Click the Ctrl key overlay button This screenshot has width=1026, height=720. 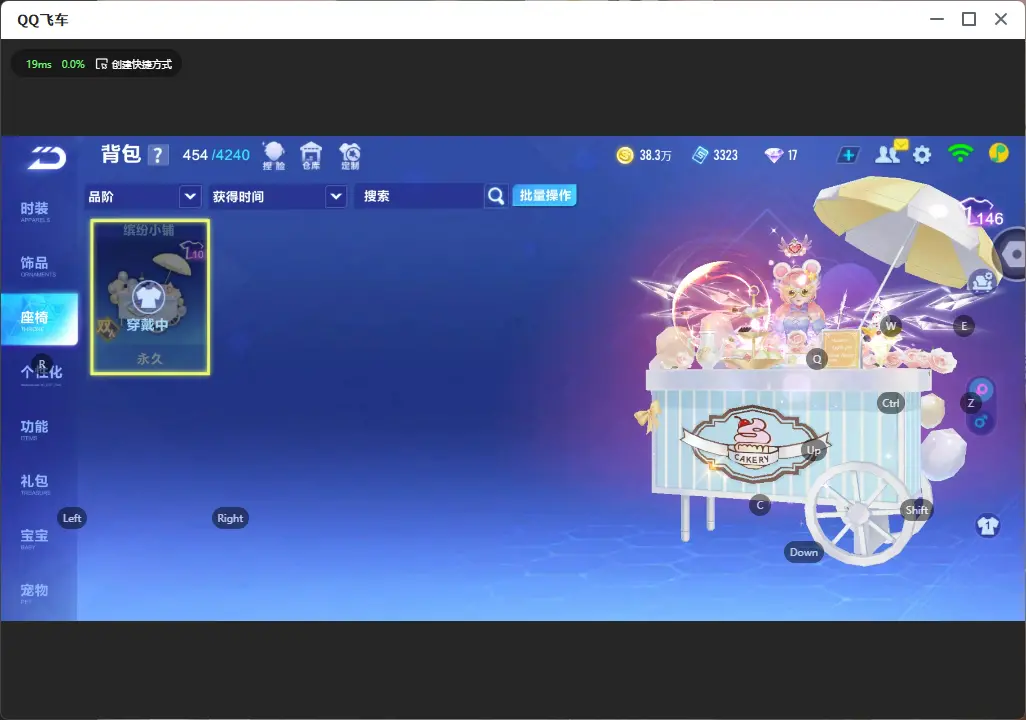coord(891,403)
